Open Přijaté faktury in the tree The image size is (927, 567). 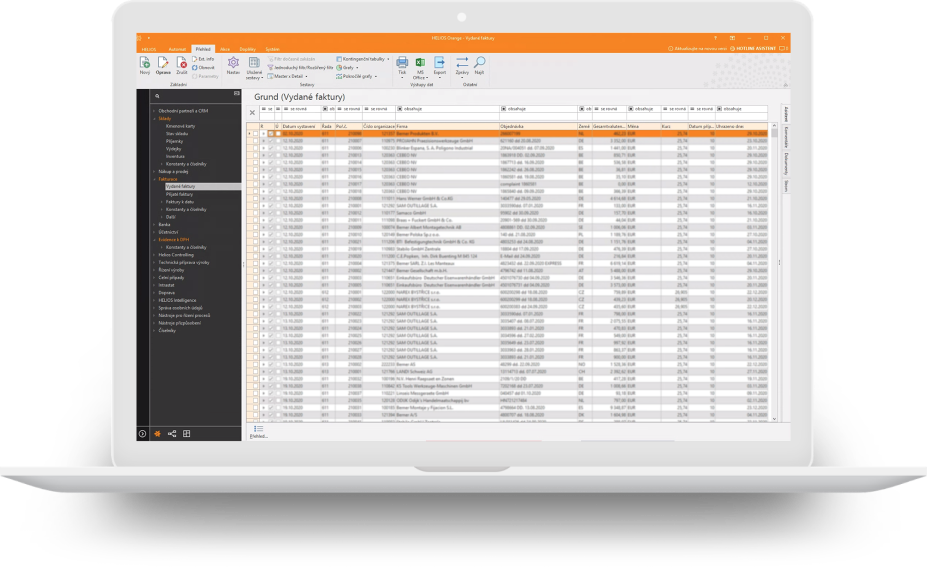pos(179,194)
